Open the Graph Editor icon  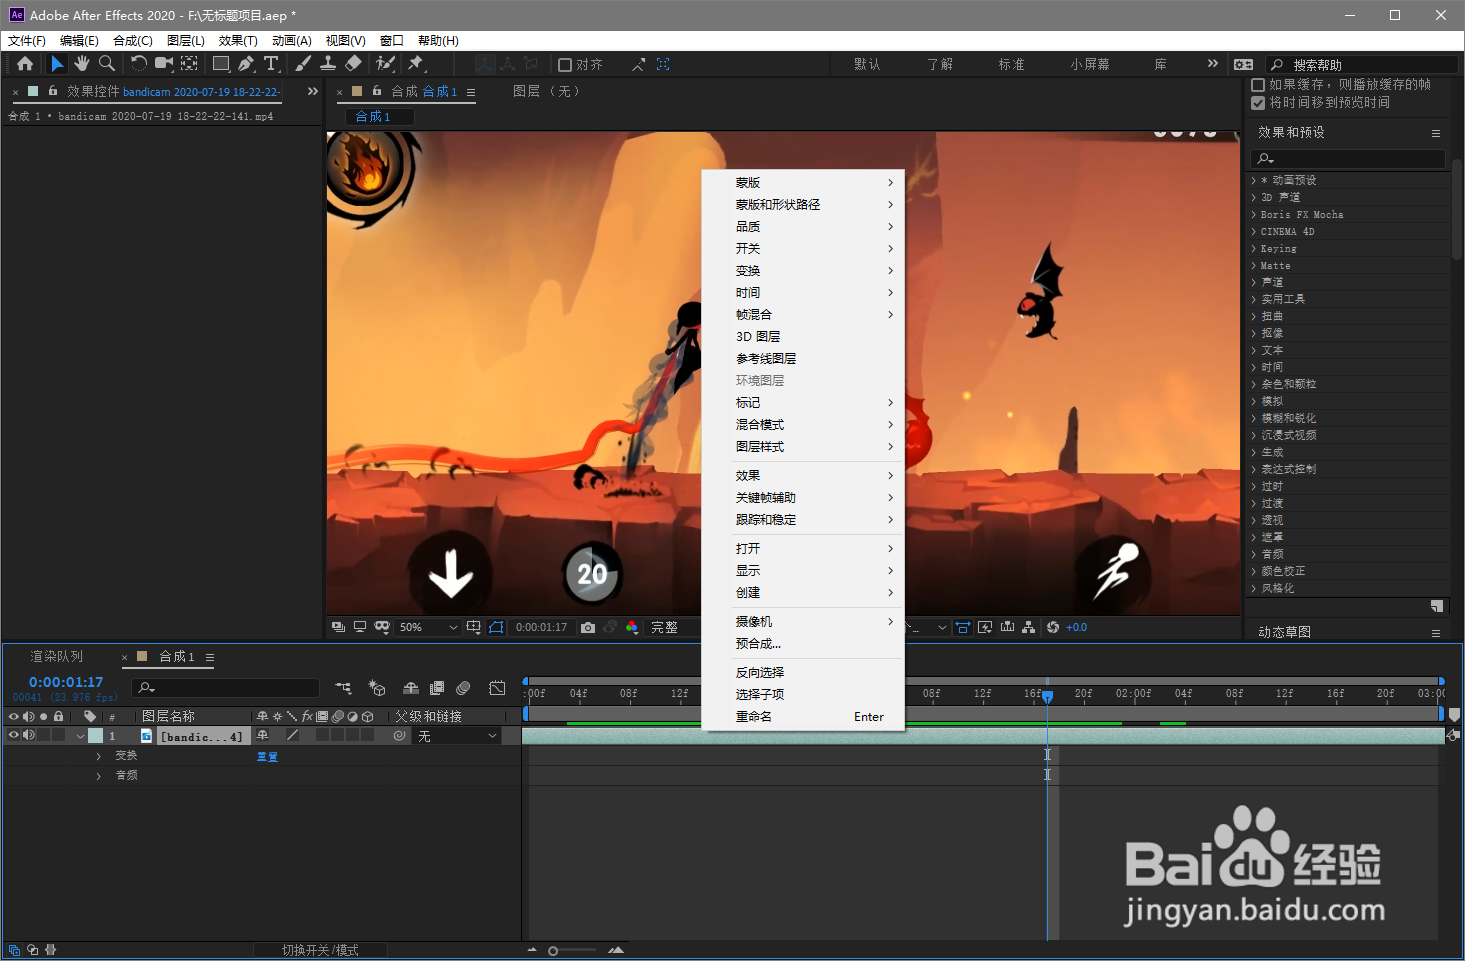click(497, 688)
